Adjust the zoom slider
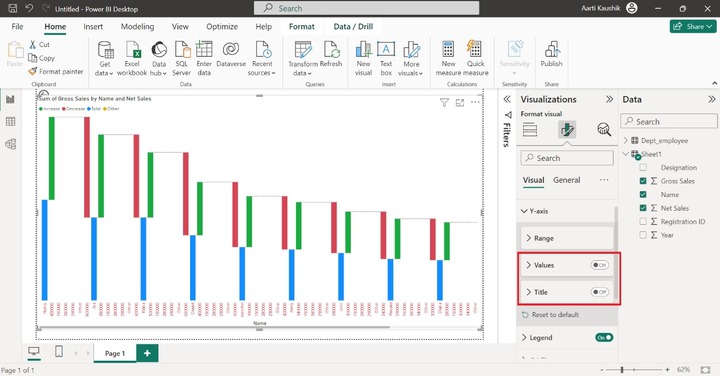 click(x=622, y=370)
